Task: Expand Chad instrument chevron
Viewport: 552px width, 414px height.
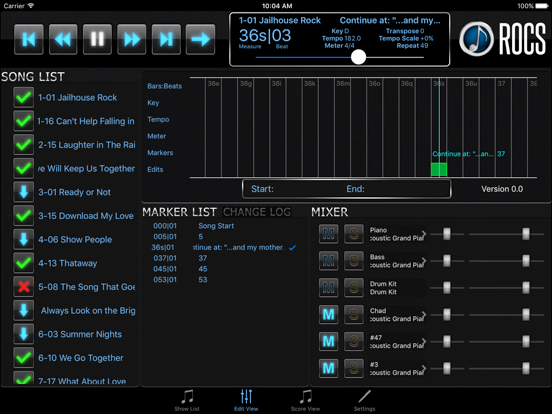Action: 424,314
